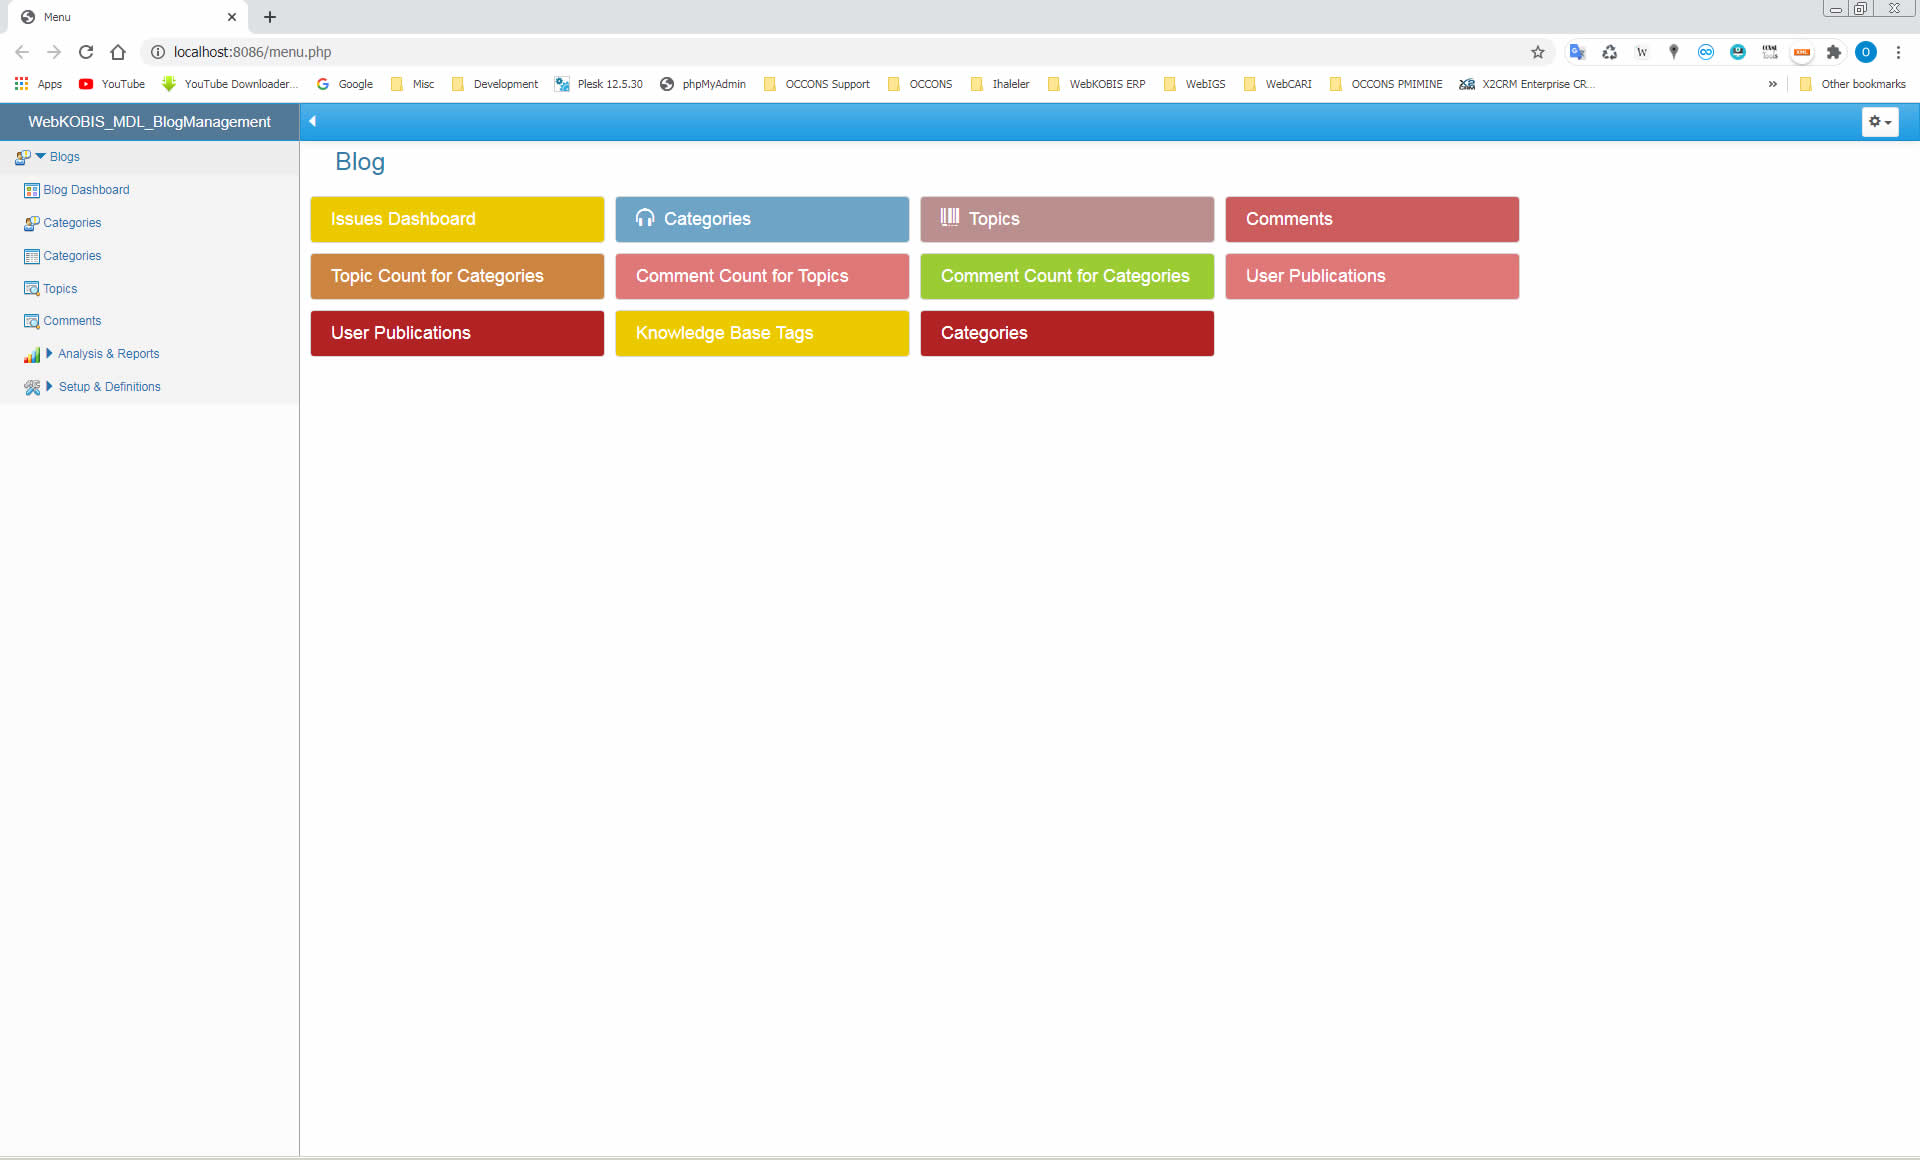The image size is (1920, 1160).
Task: Click the W extension icon
Action: pyautogui.click(x=1642, y=52)
